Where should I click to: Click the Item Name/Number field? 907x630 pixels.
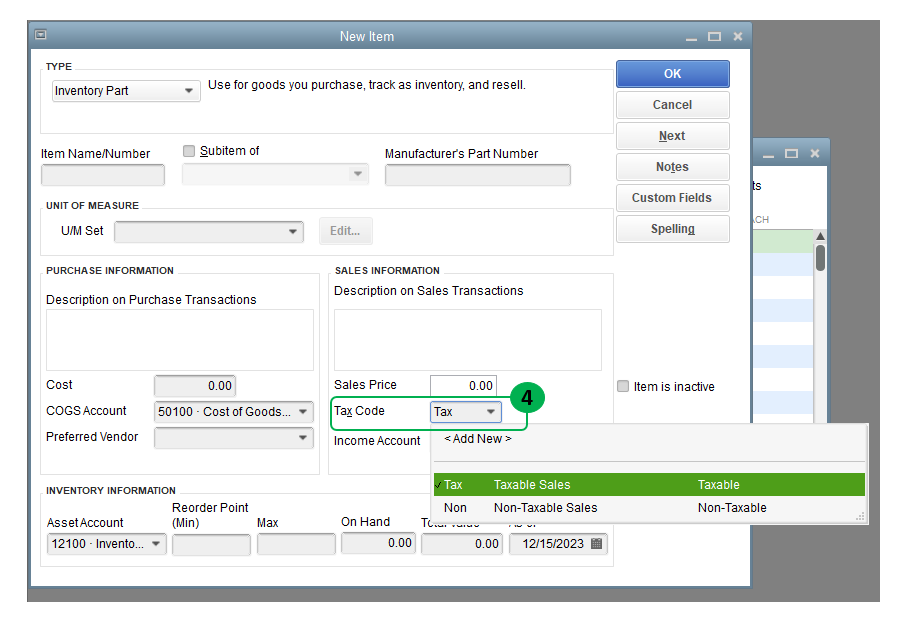pyautogui.click(x=103, y=175)
